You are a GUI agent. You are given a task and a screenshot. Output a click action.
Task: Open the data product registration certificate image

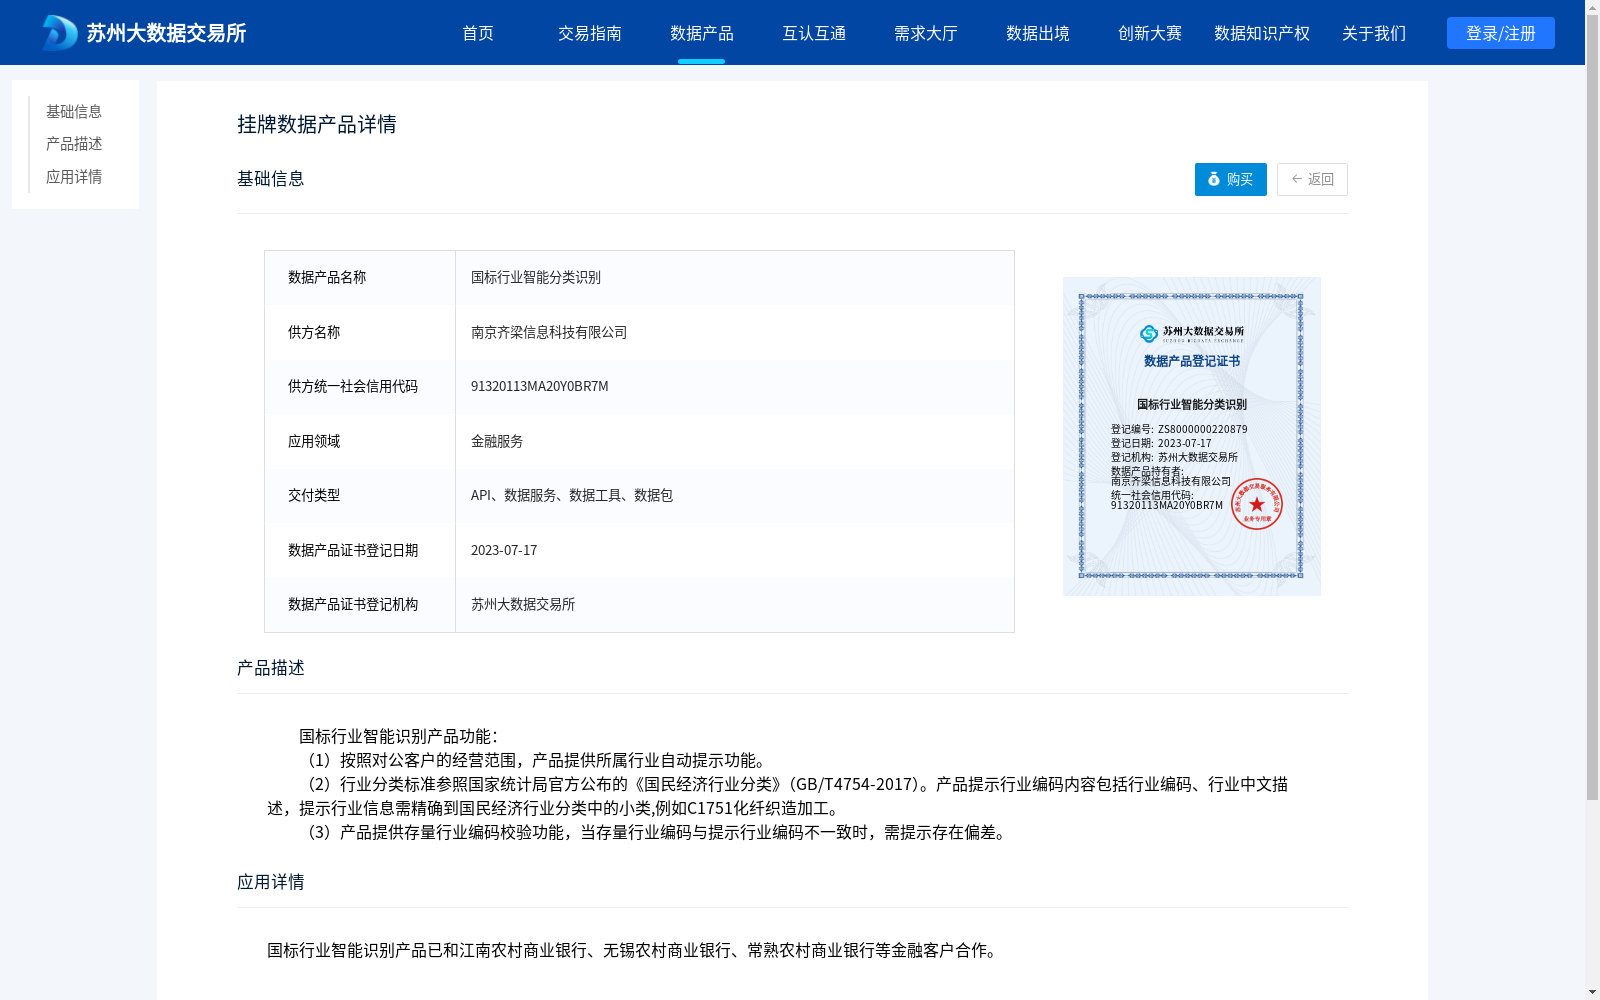1192,436
